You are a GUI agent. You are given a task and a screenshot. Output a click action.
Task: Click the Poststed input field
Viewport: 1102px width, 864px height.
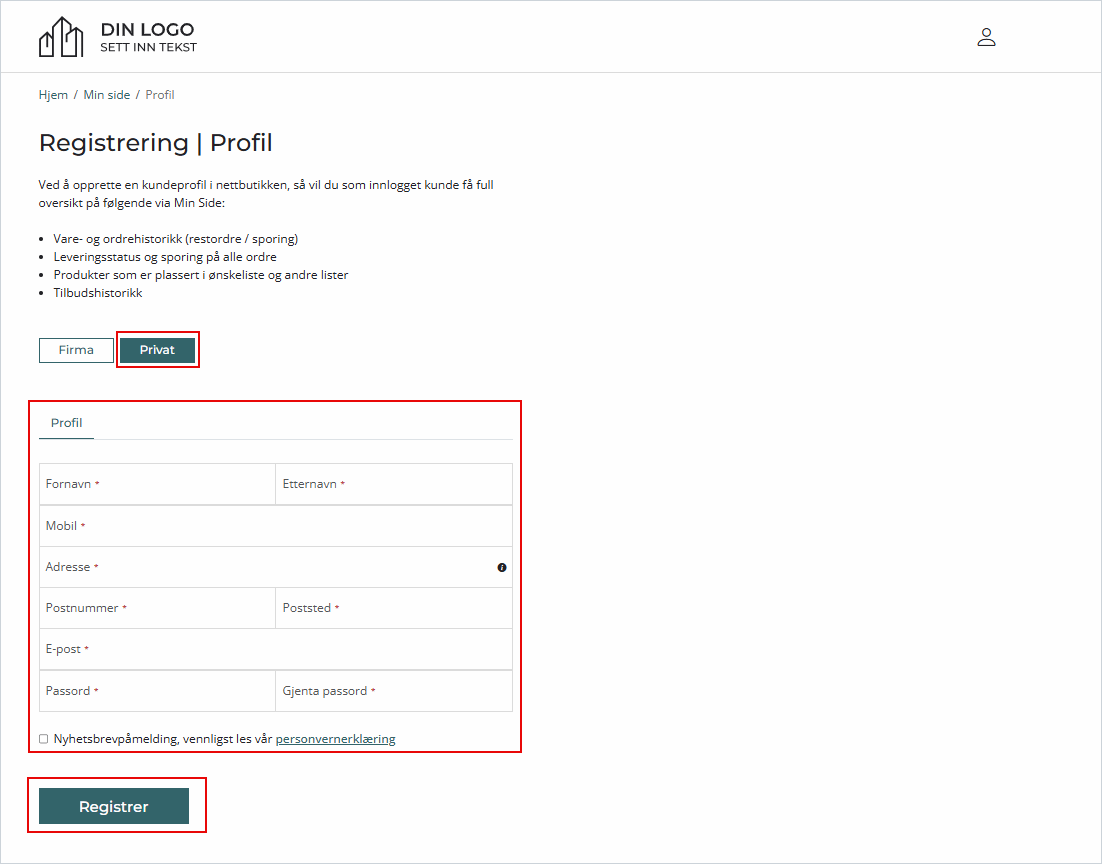[394, 608]
